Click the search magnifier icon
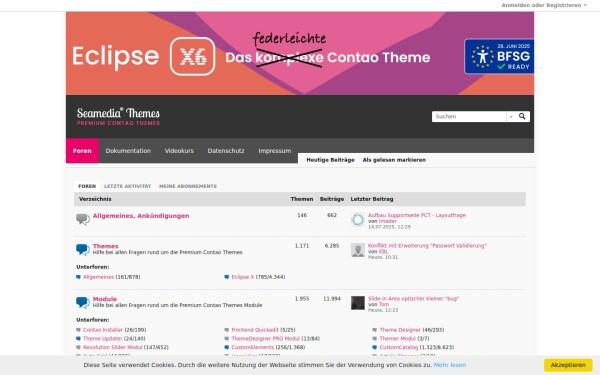Screen dimensions: 600x375 (522, 116)
